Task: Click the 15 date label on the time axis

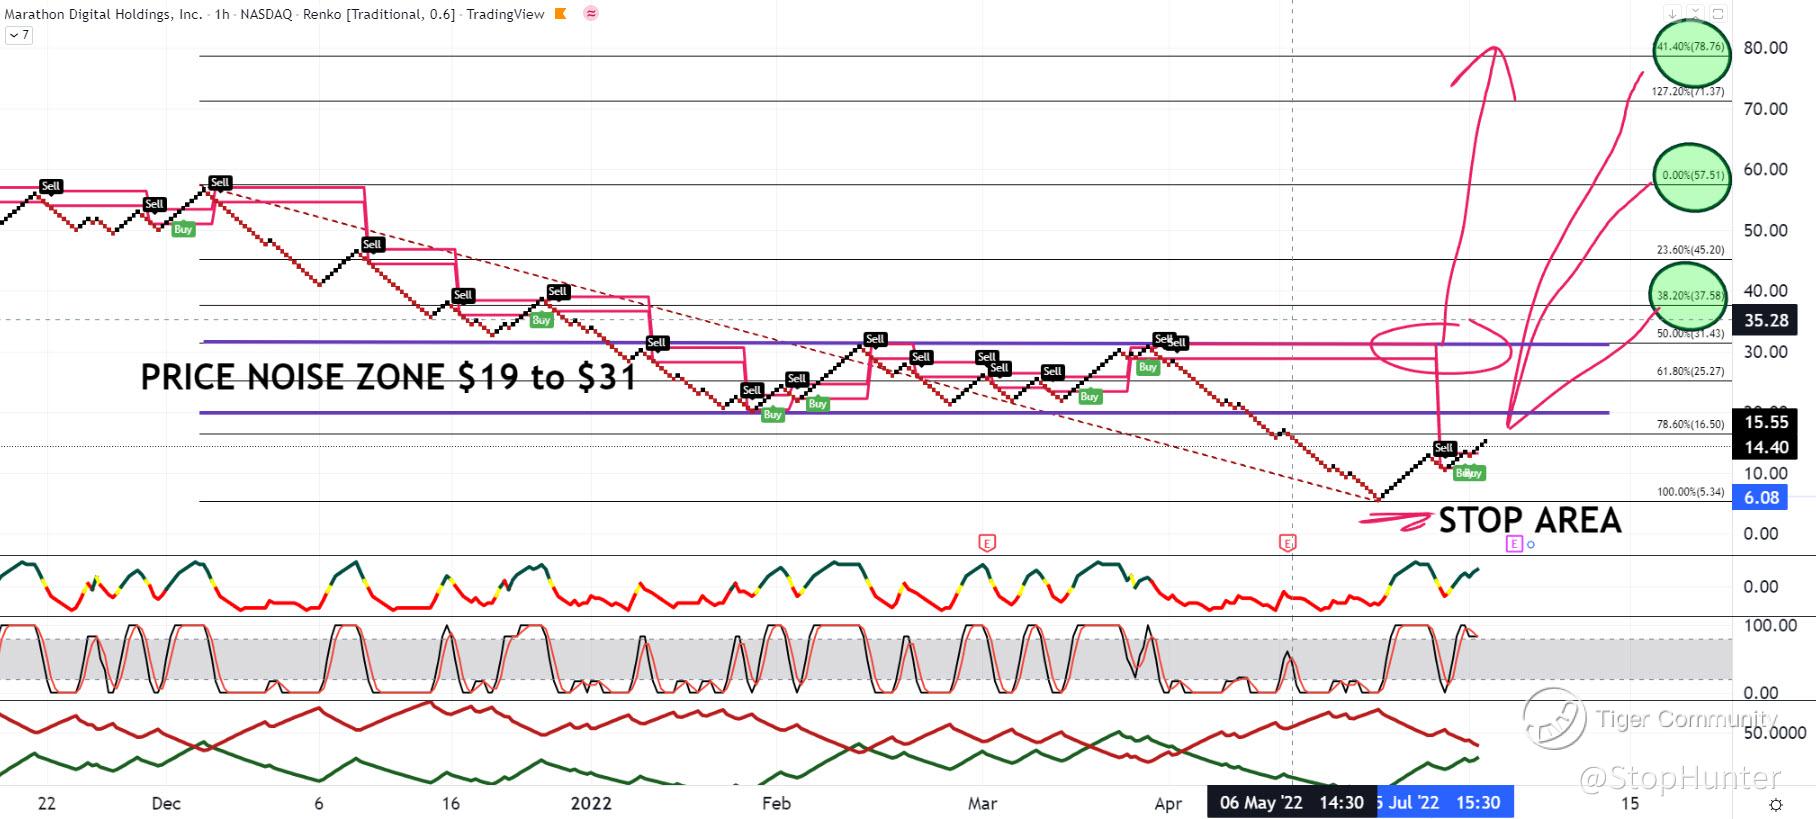Action: click(x=1630, y=803)
